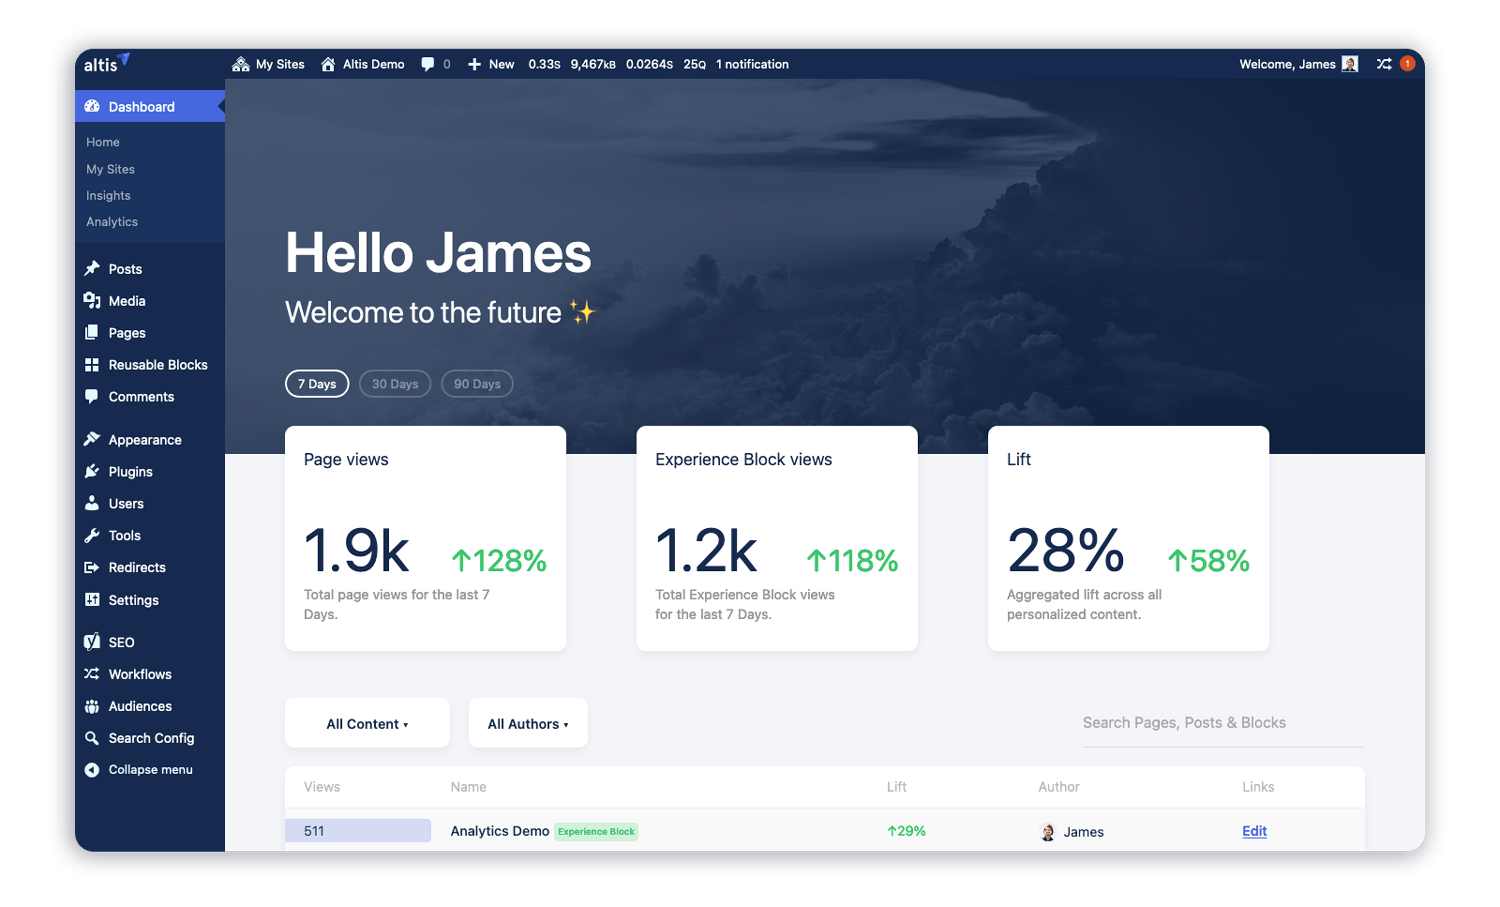
Task: Click the Redirects arrow icon
Action: click(92, 567)
